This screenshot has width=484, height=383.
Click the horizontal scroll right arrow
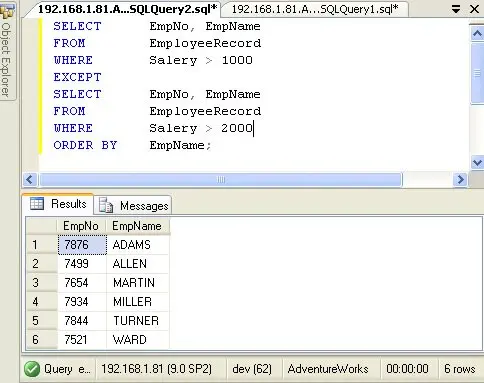click(x=460, y=180)
